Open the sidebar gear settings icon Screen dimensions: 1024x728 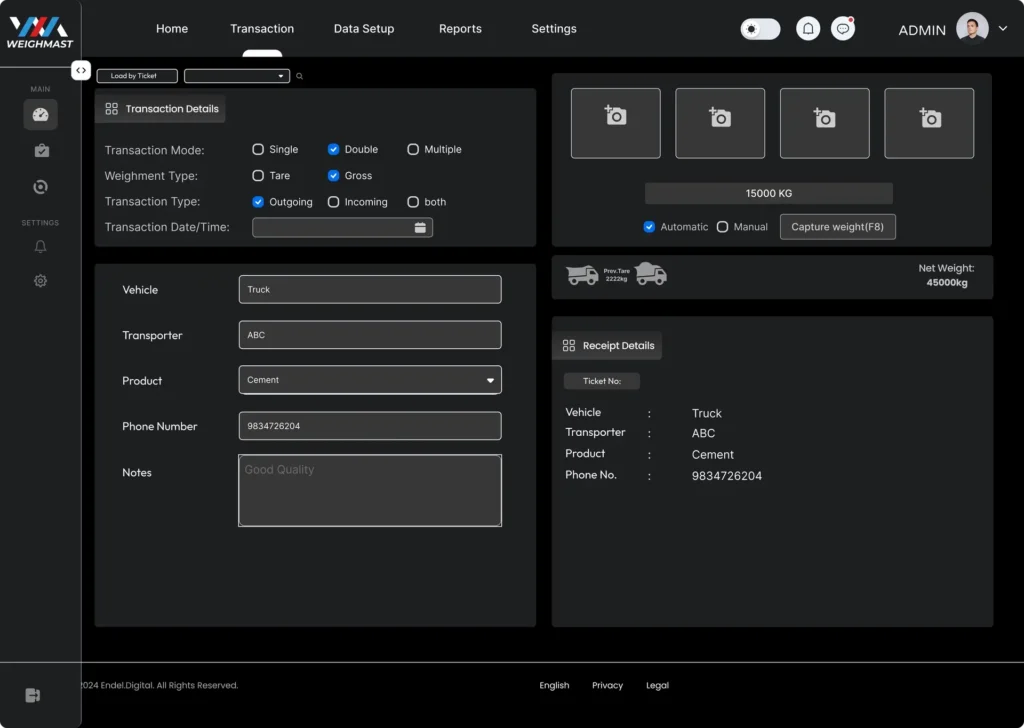40,281
